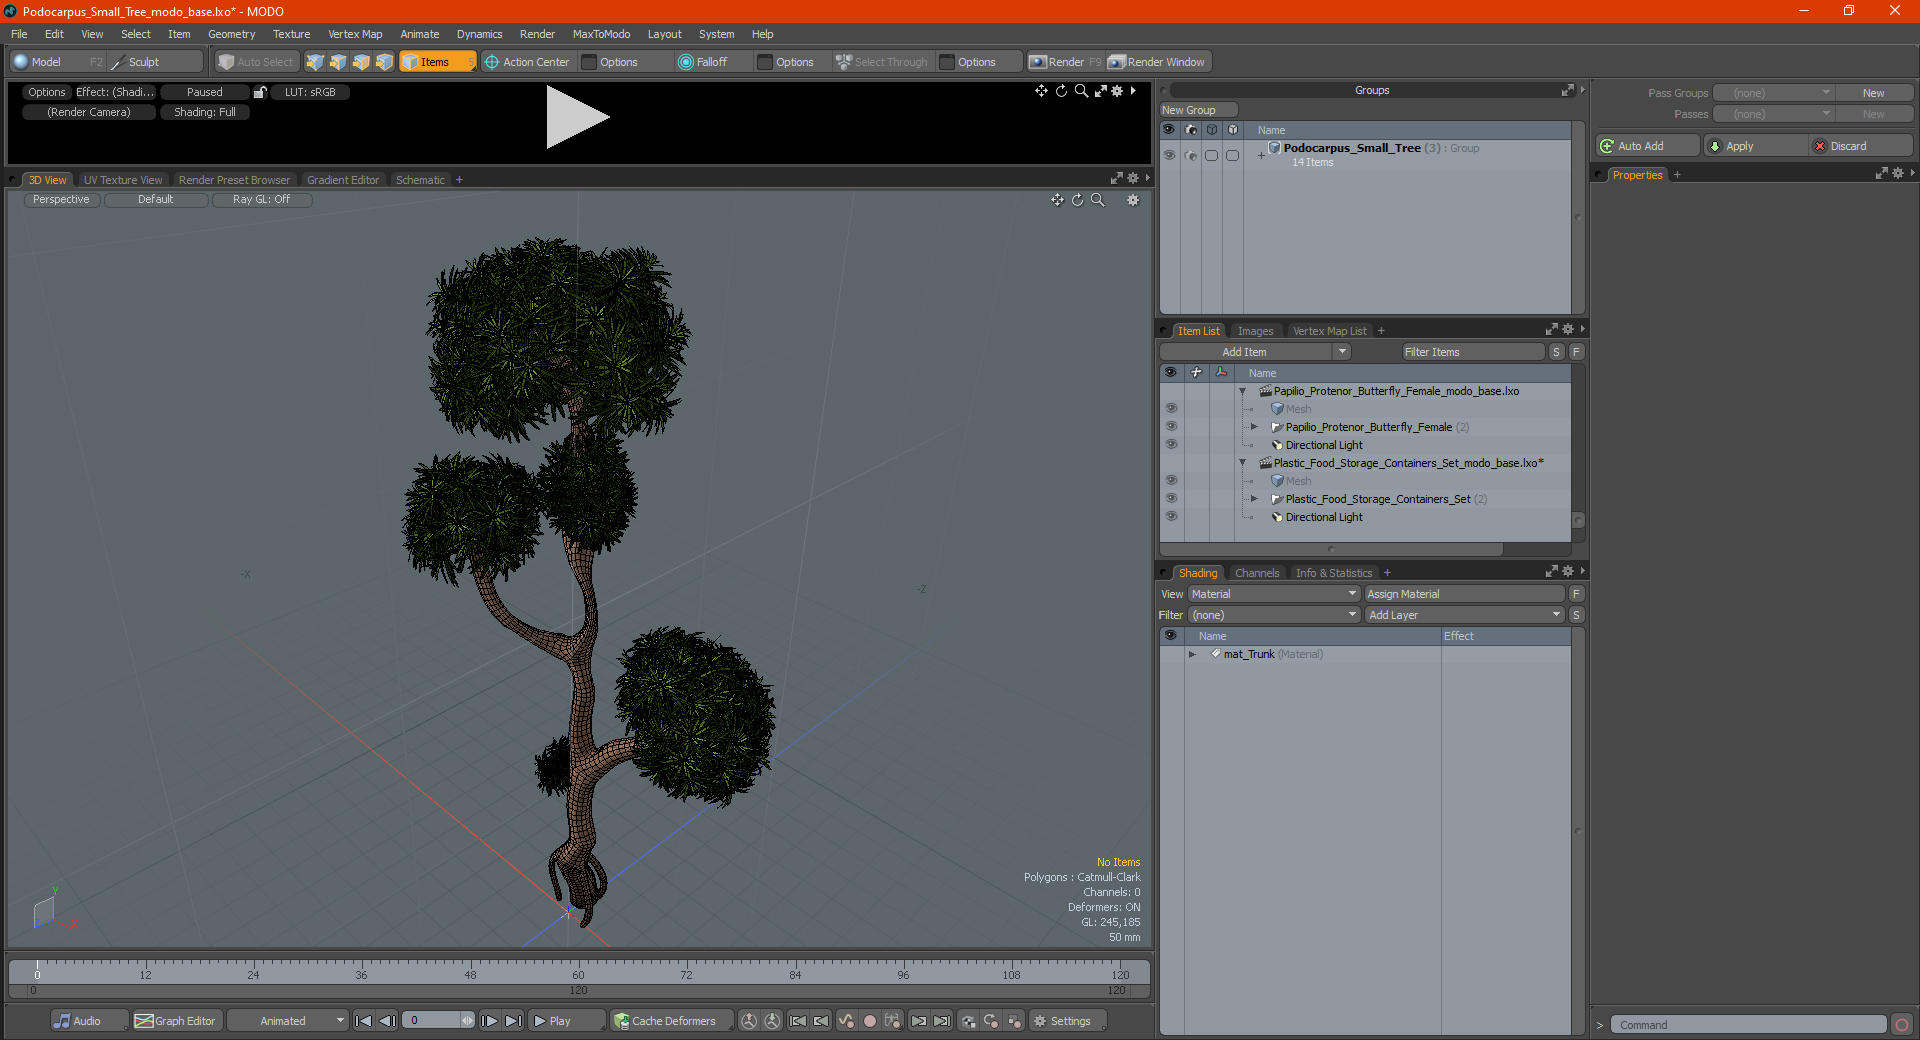The height and width of the screenshot is (1040, 1920).
Task: Click the Command input field
Action: click(x=1748, y=1025)
